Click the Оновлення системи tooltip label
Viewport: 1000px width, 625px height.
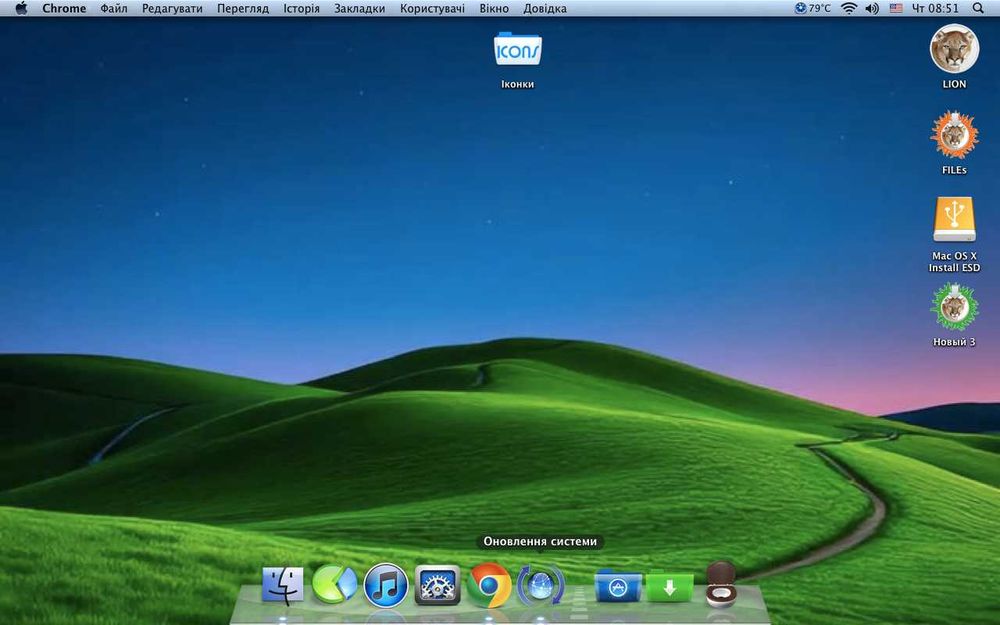click(x=540, y=541)
